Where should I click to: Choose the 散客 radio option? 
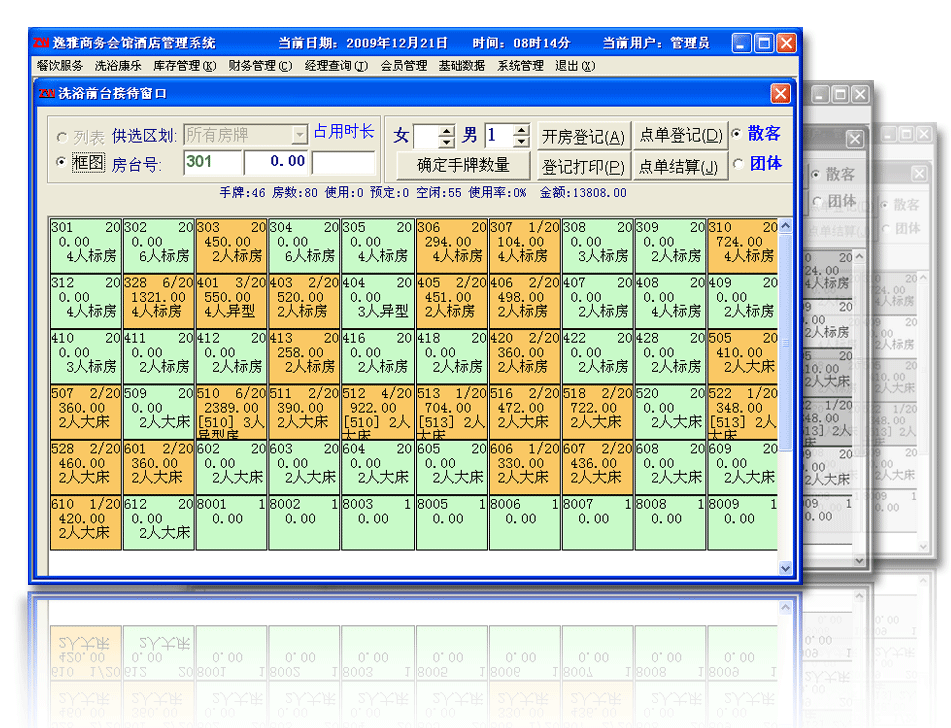737,134
